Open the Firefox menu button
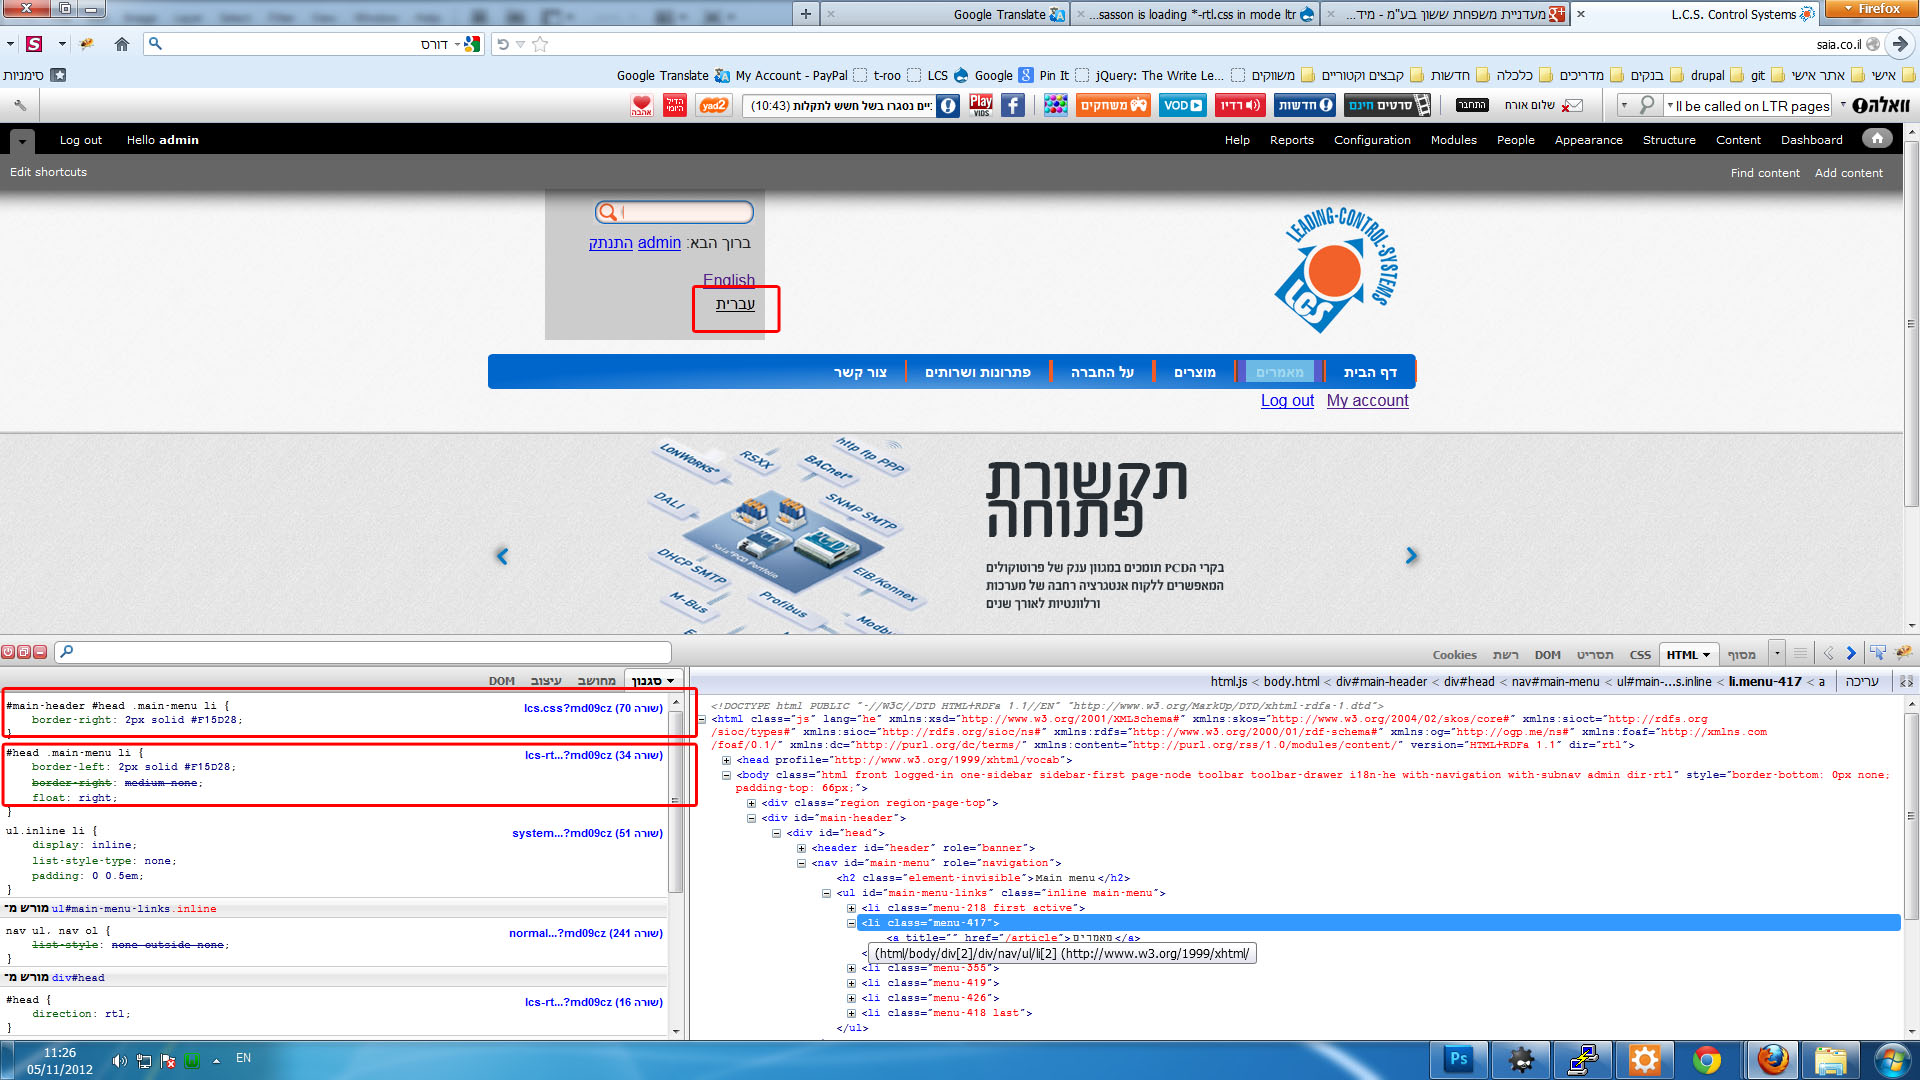Image resolution: width=1920 pixels, height=1080 pixels. coord(1871,9)
